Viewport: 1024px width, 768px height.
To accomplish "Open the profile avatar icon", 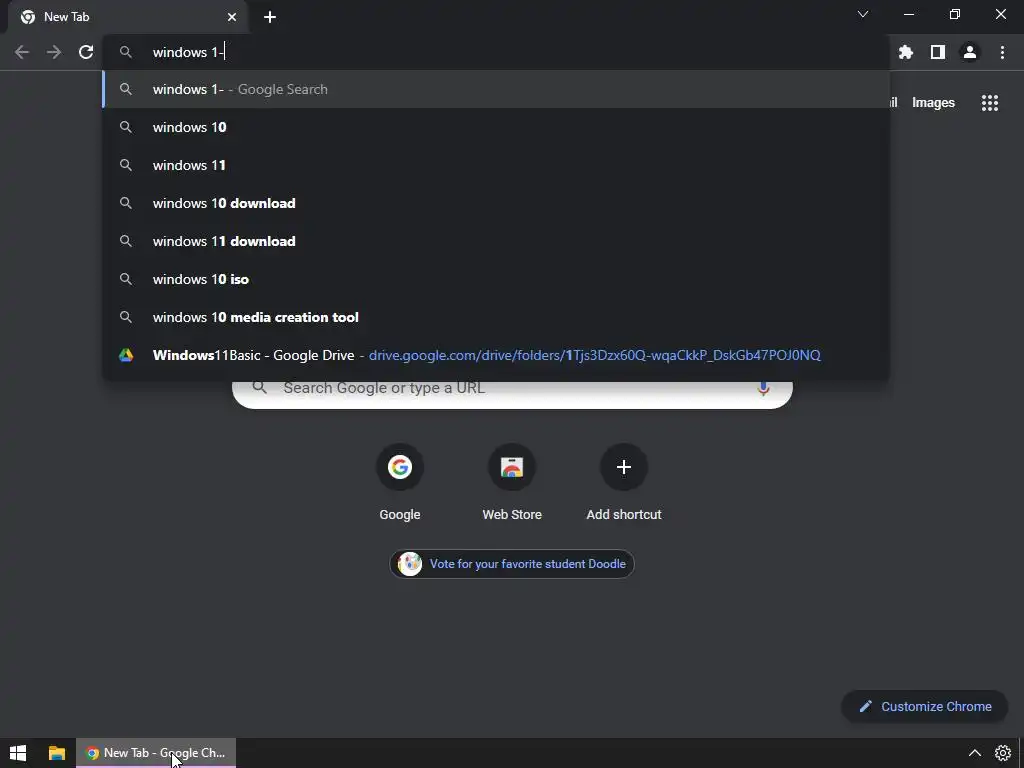I will [970, 52].
